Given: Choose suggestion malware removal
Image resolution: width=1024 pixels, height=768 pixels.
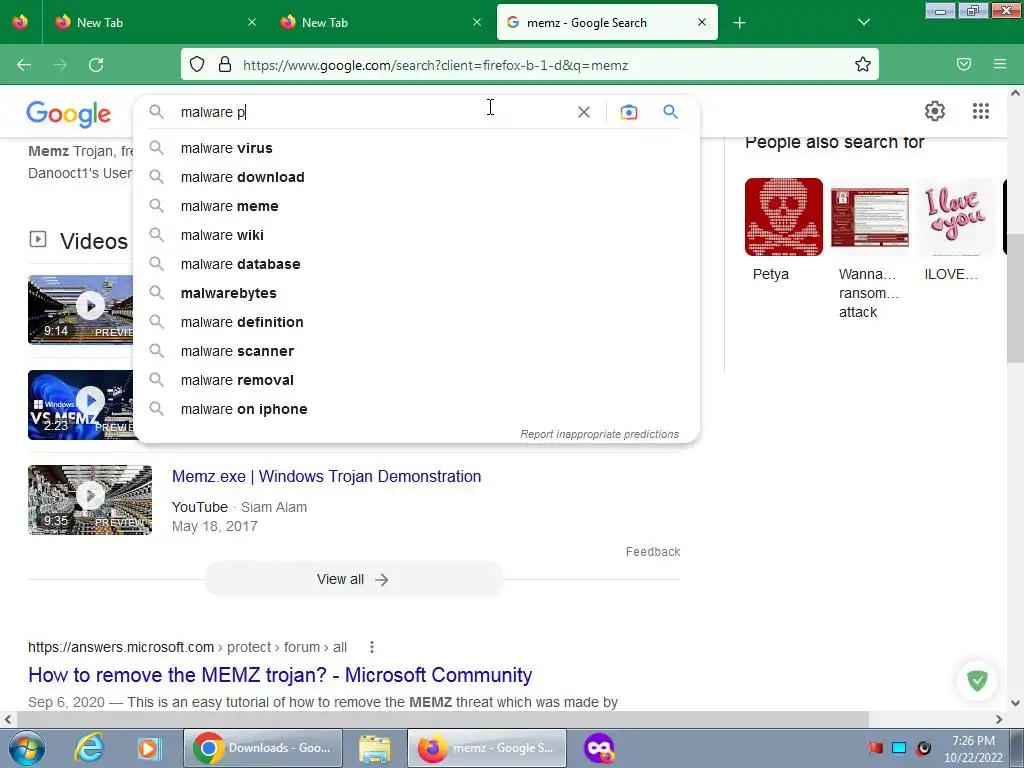Looking at the screenshot, I should (x=416, y=380).
